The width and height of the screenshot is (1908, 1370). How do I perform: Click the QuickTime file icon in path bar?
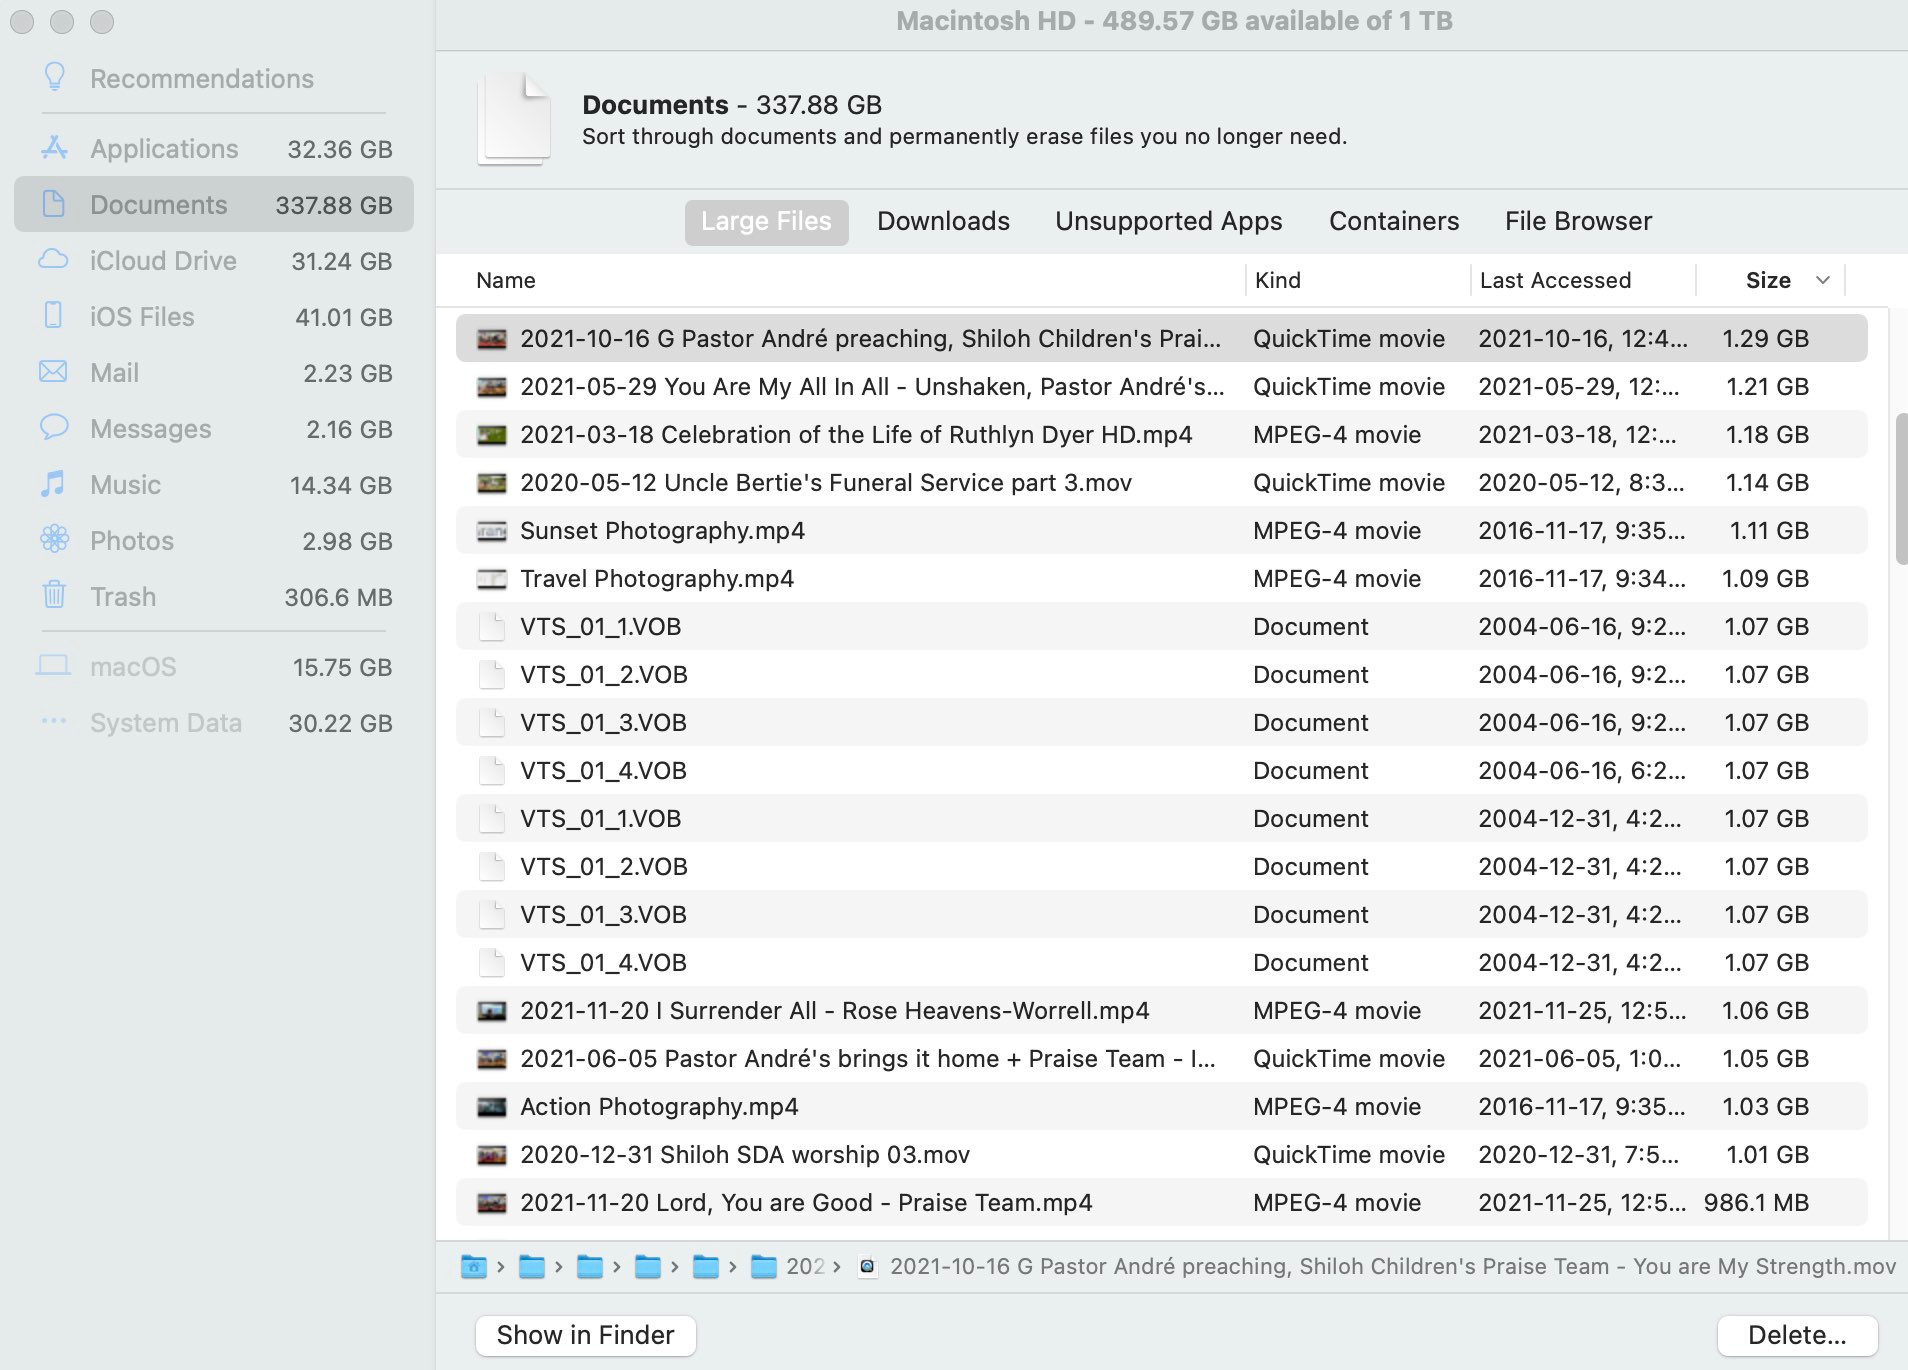(868, 1267)
